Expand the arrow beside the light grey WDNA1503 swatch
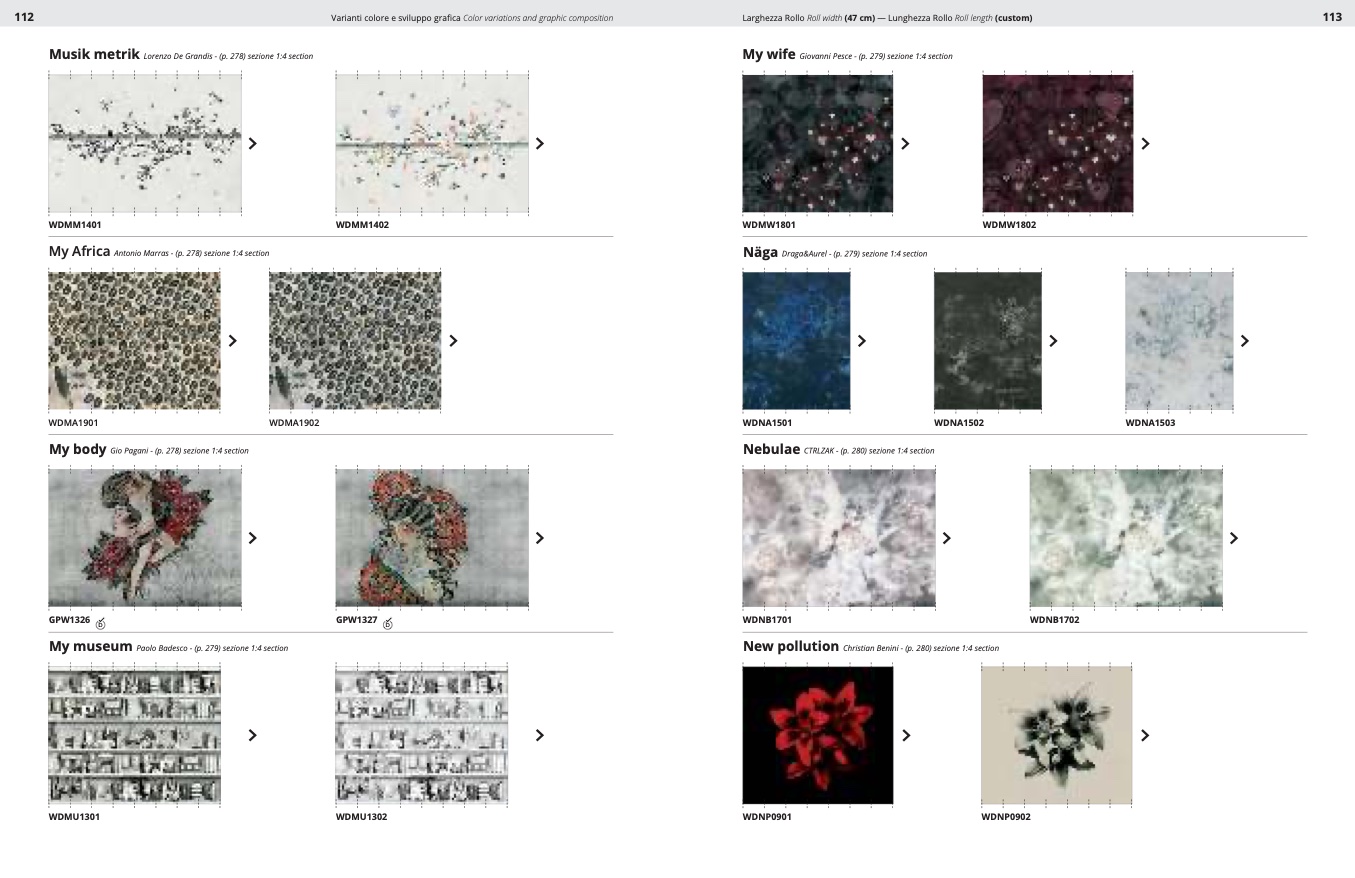 (1245, 341)
